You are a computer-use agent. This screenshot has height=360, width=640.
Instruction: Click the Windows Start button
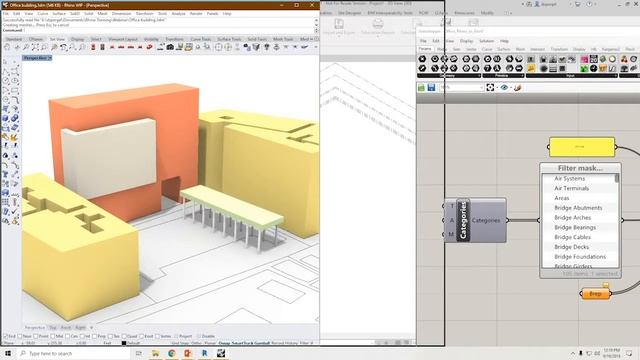tap(8, 353)
